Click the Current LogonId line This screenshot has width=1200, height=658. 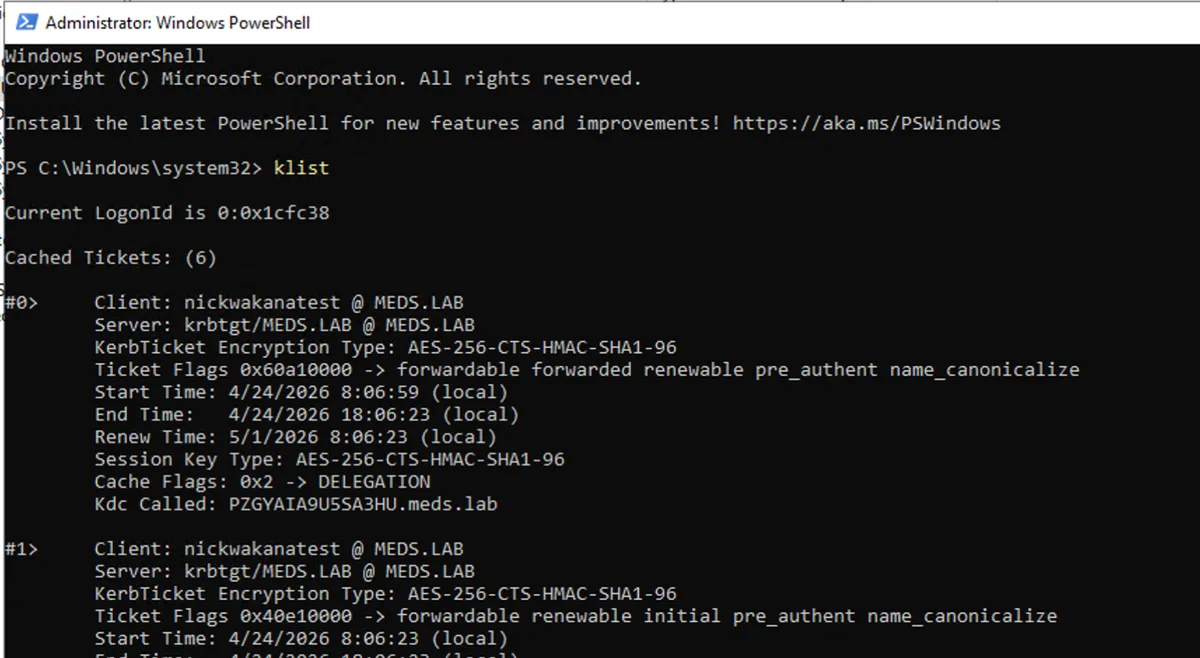click(x=167, y=212)
